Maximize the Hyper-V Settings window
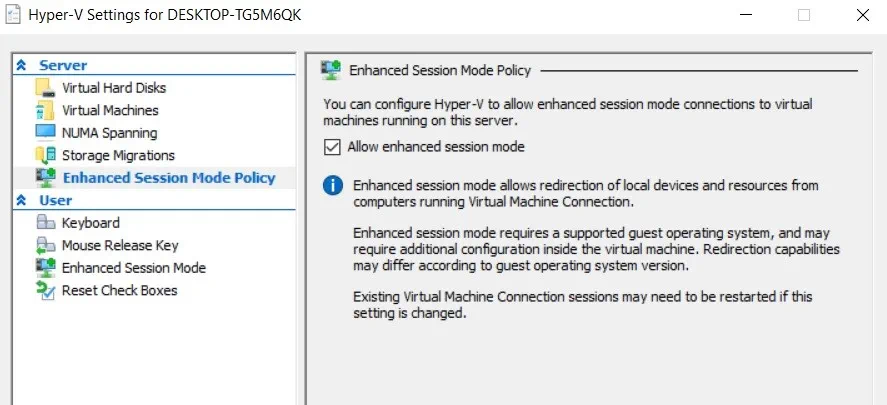The width and height of the screenshot is (887, 405). click(804, 15)
